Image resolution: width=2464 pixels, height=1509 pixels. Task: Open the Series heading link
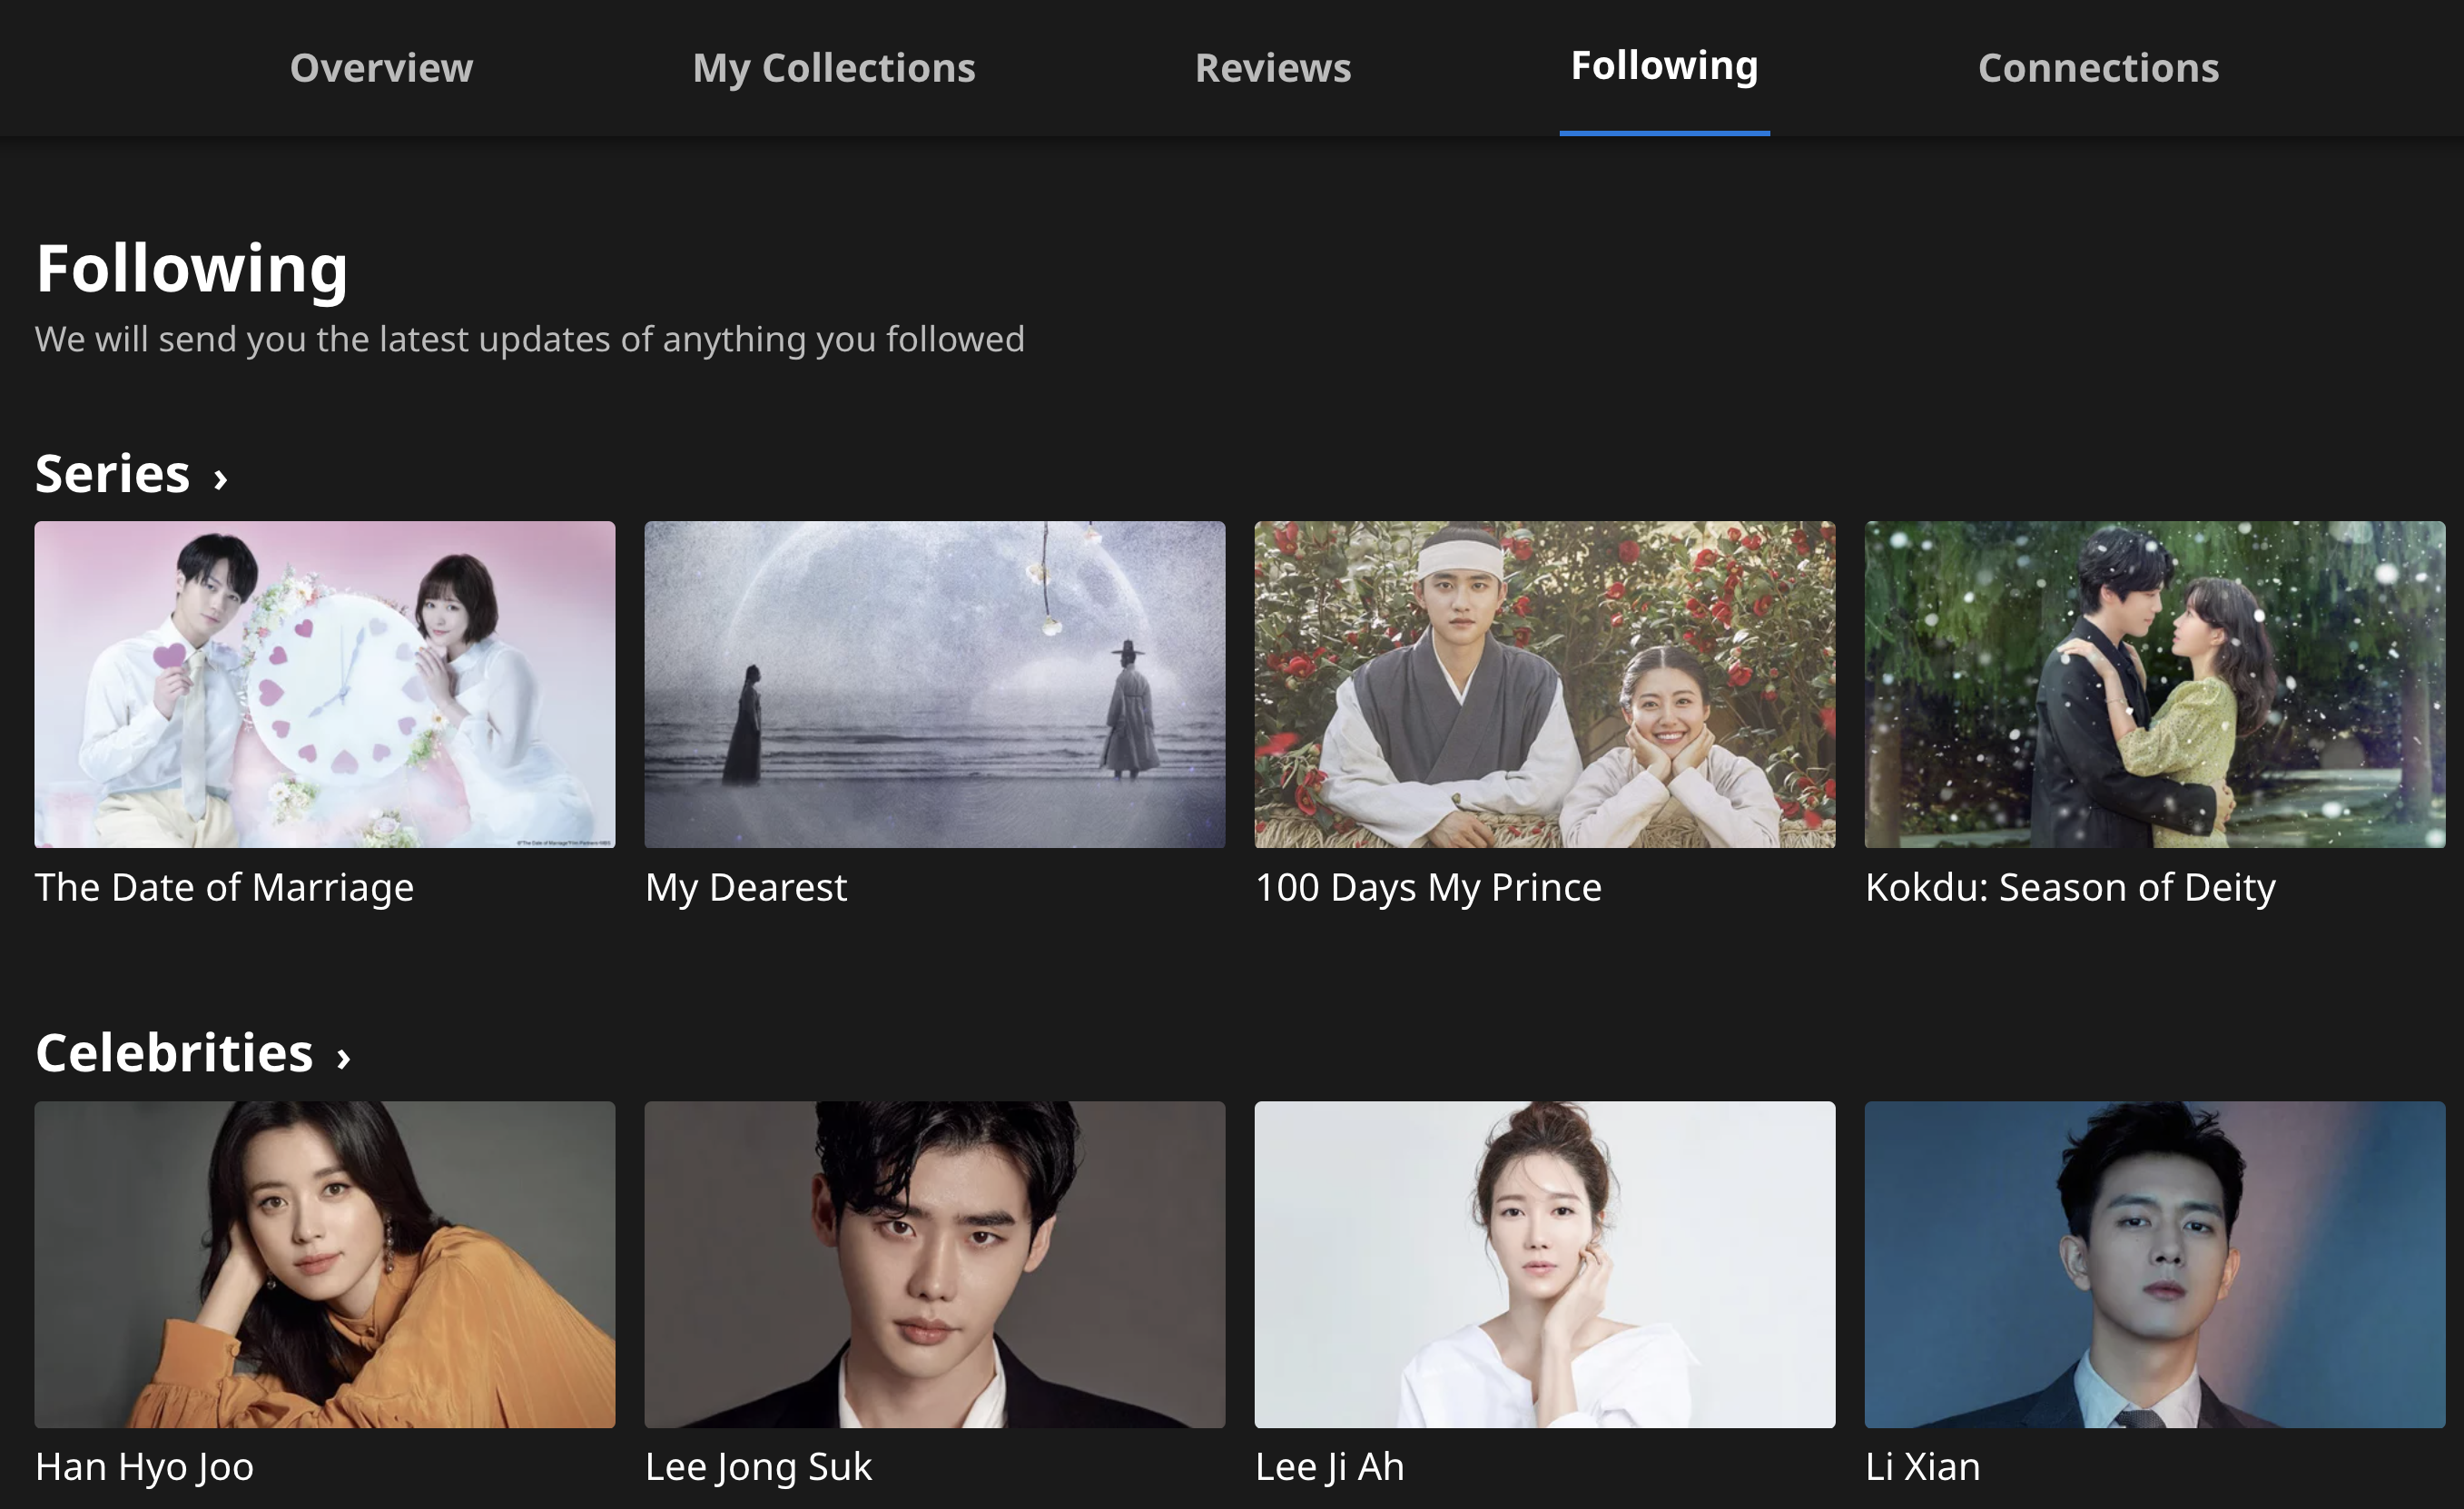point(112,474)
